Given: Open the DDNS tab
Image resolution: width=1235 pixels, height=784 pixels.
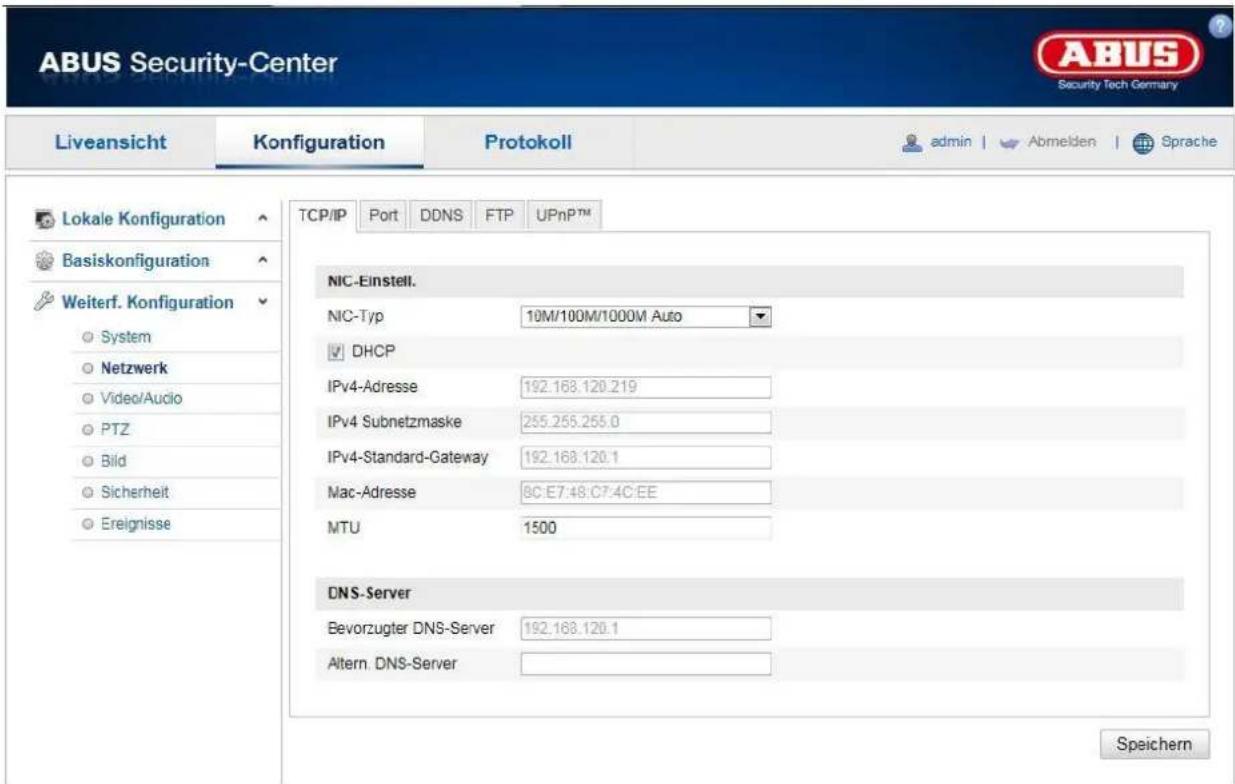Looking at the screenshot, I should pyautogui.click(x=440, y=217).
